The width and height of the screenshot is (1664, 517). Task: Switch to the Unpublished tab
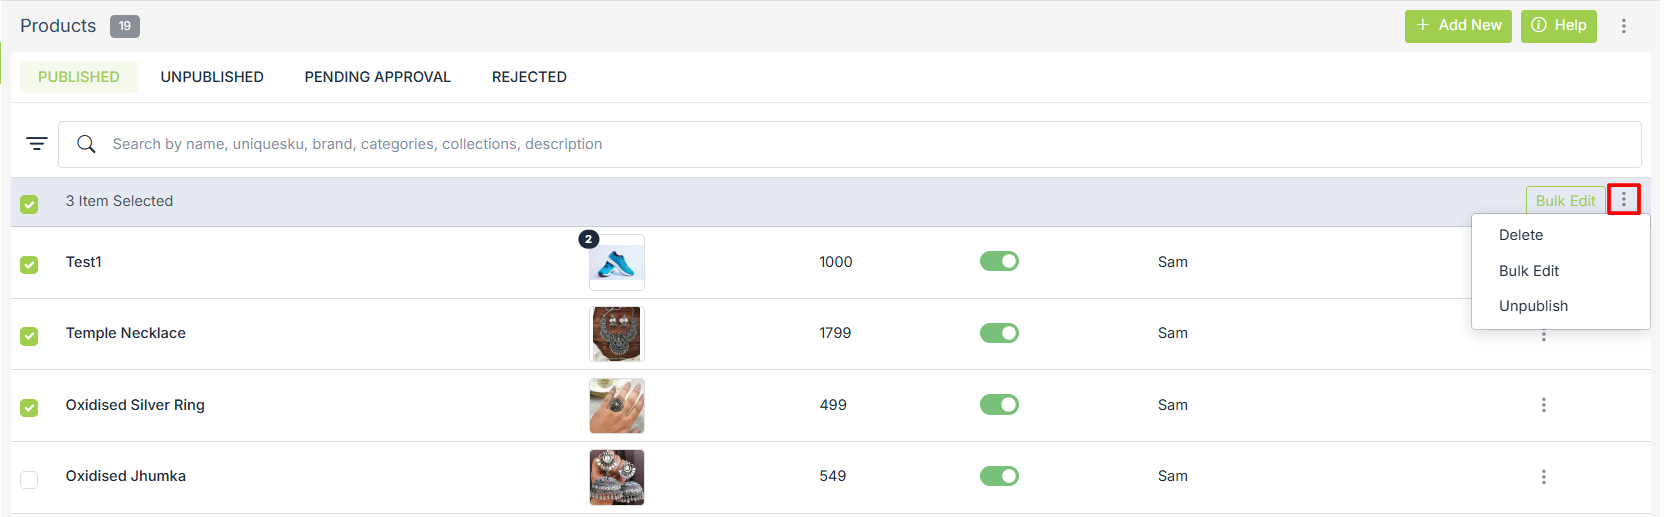[x=212, y=77]
